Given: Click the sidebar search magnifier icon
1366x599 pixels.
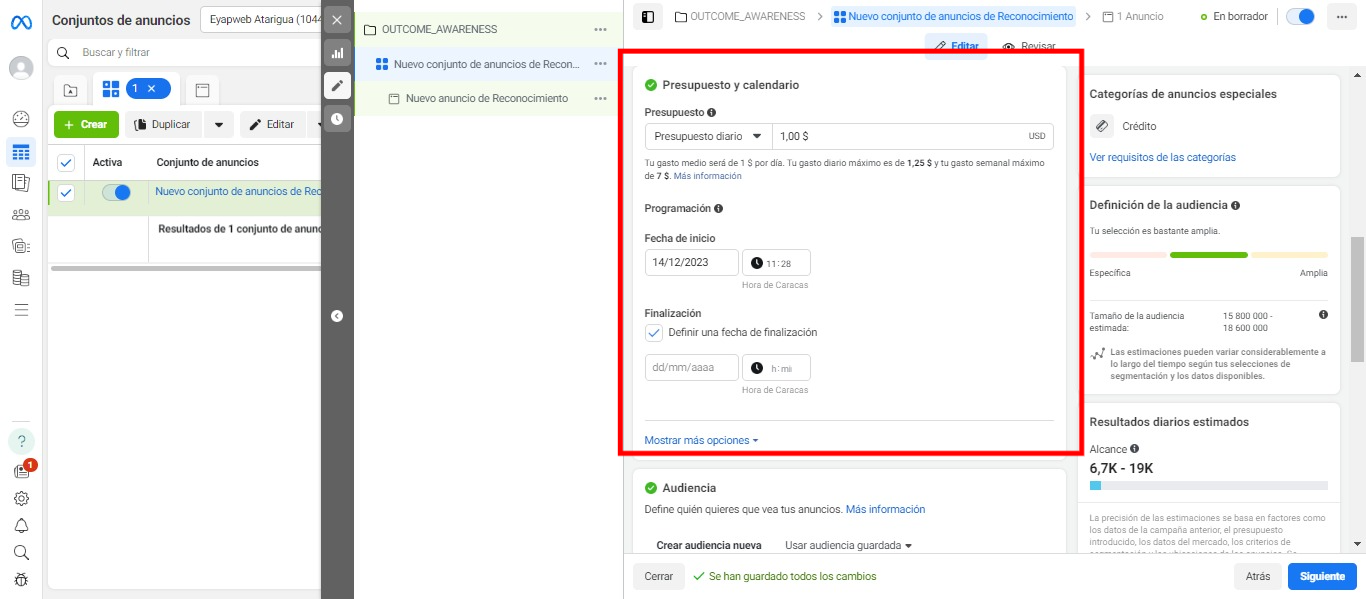Looking at the screenshot, I should (21, 552).
